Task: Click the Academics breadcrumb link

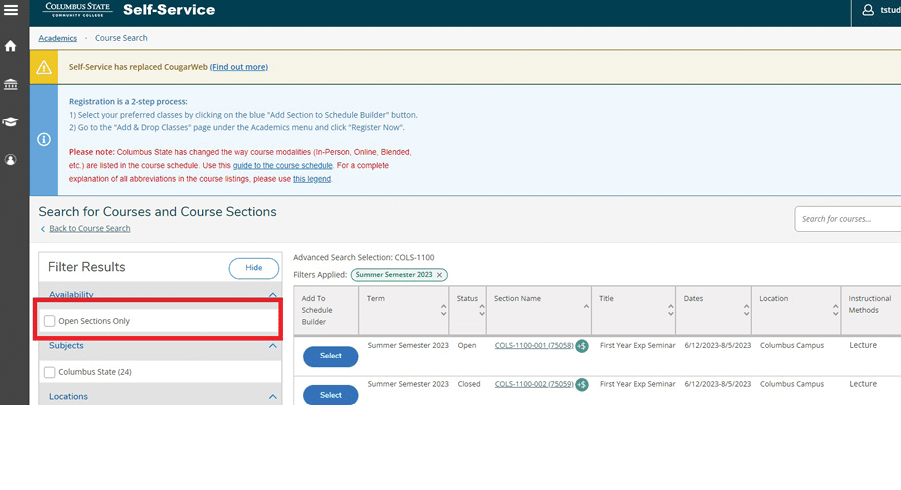Action: 57,38
